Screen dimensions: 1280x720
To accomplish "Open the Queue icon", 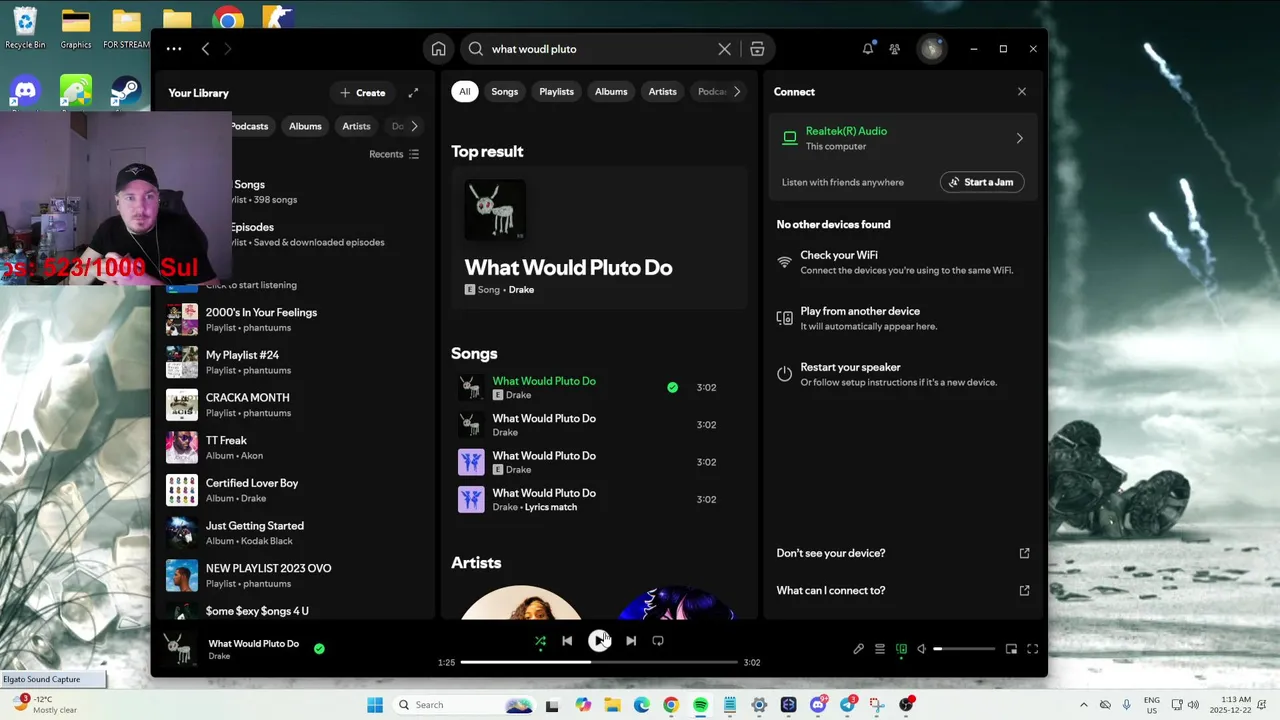I will coord(880,649).
